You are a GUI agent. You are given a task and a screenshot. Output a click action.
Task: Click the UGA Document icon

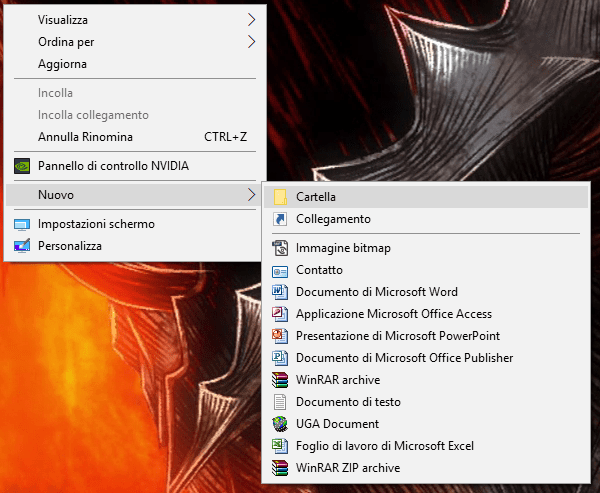click(280, 424)
